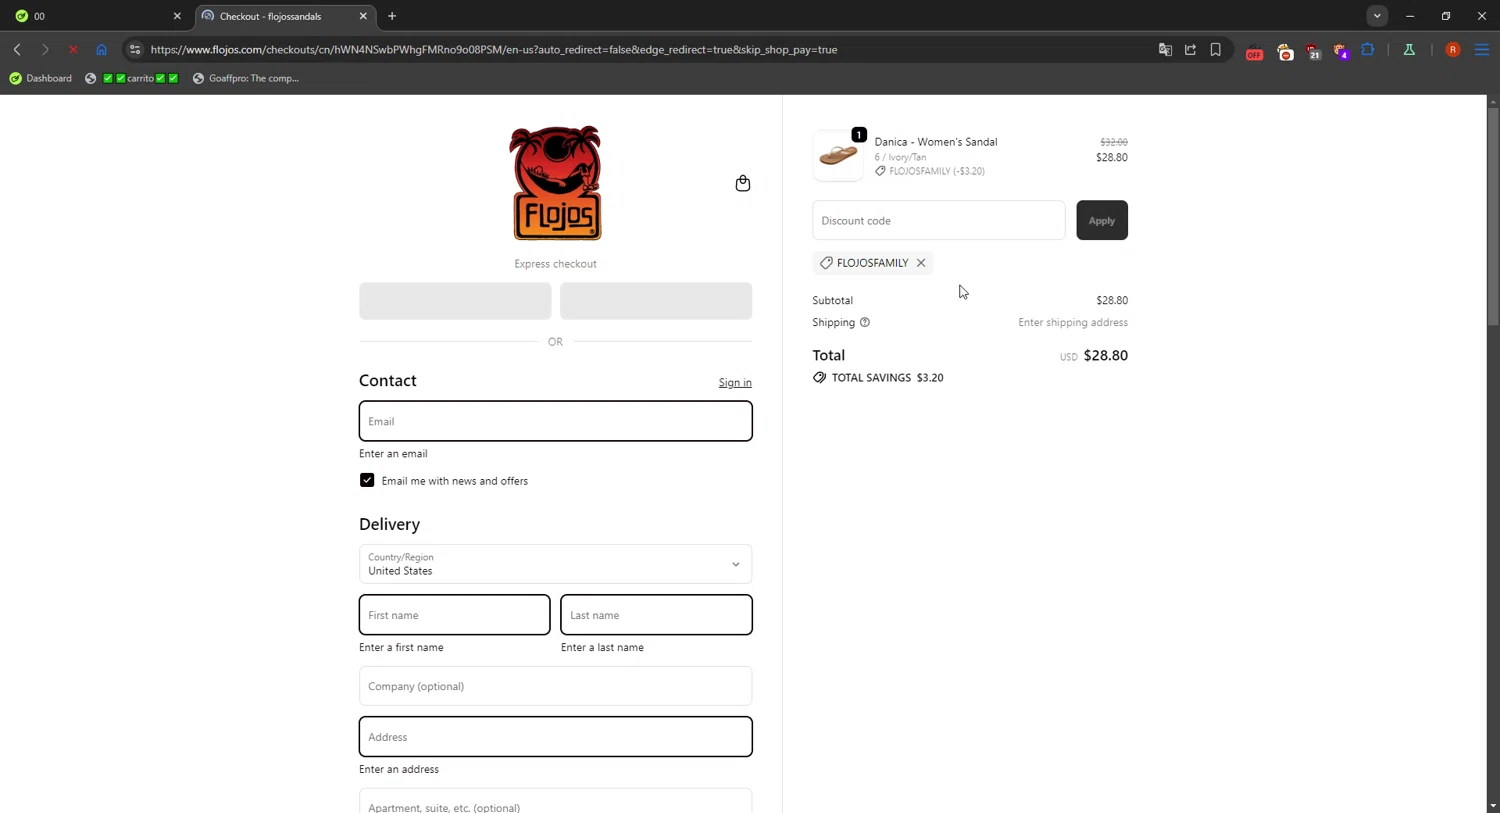
Task: Click the Enter shipping address text
Action: click(x=1073, y=322)
